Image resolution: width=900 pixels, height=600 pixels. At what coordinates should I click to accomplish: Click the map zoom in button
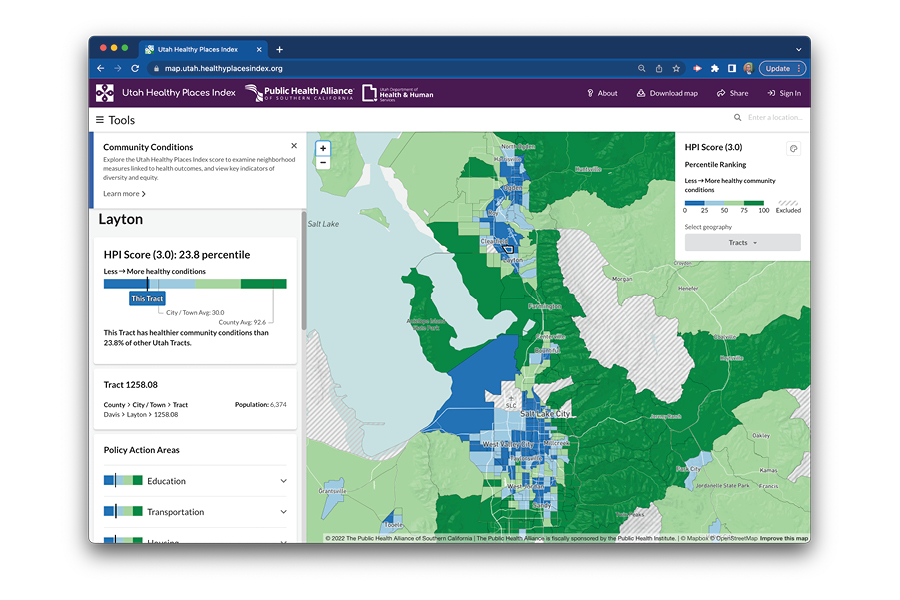pyautogui.click(x=322, y=147)
